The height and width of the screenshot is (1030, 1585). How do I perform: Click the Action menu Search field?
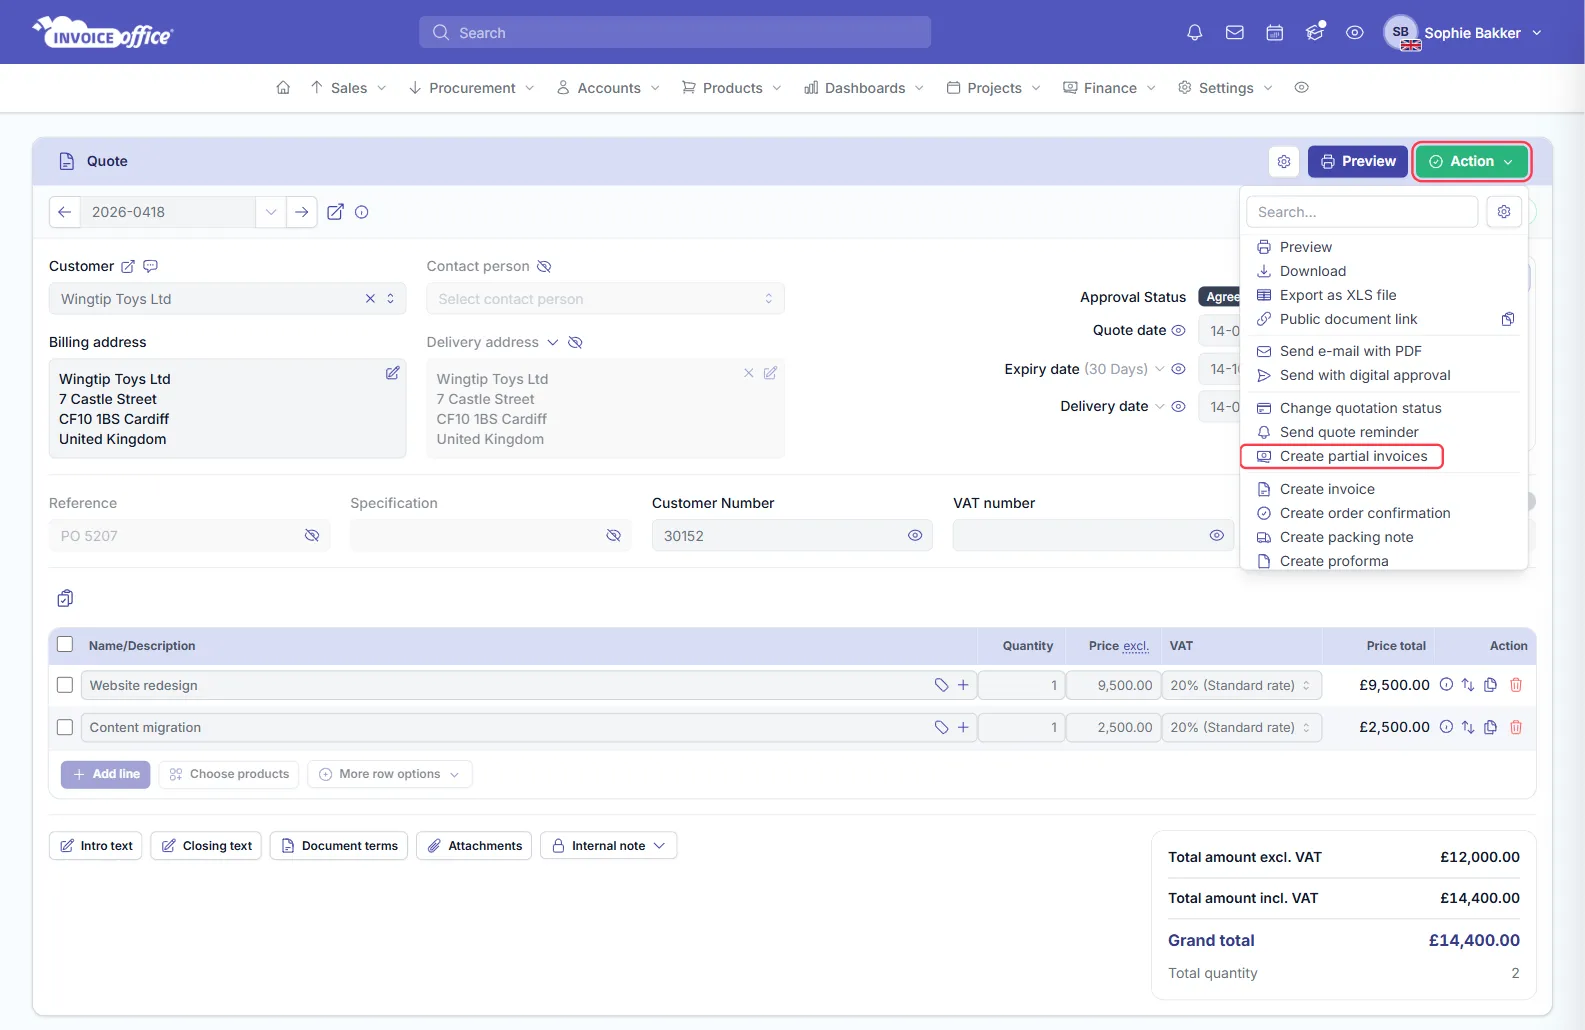pos(1362,212)
